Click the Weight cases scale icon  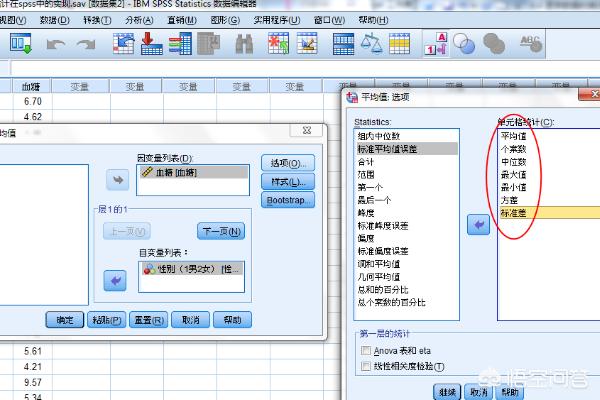tap(372, 43)
